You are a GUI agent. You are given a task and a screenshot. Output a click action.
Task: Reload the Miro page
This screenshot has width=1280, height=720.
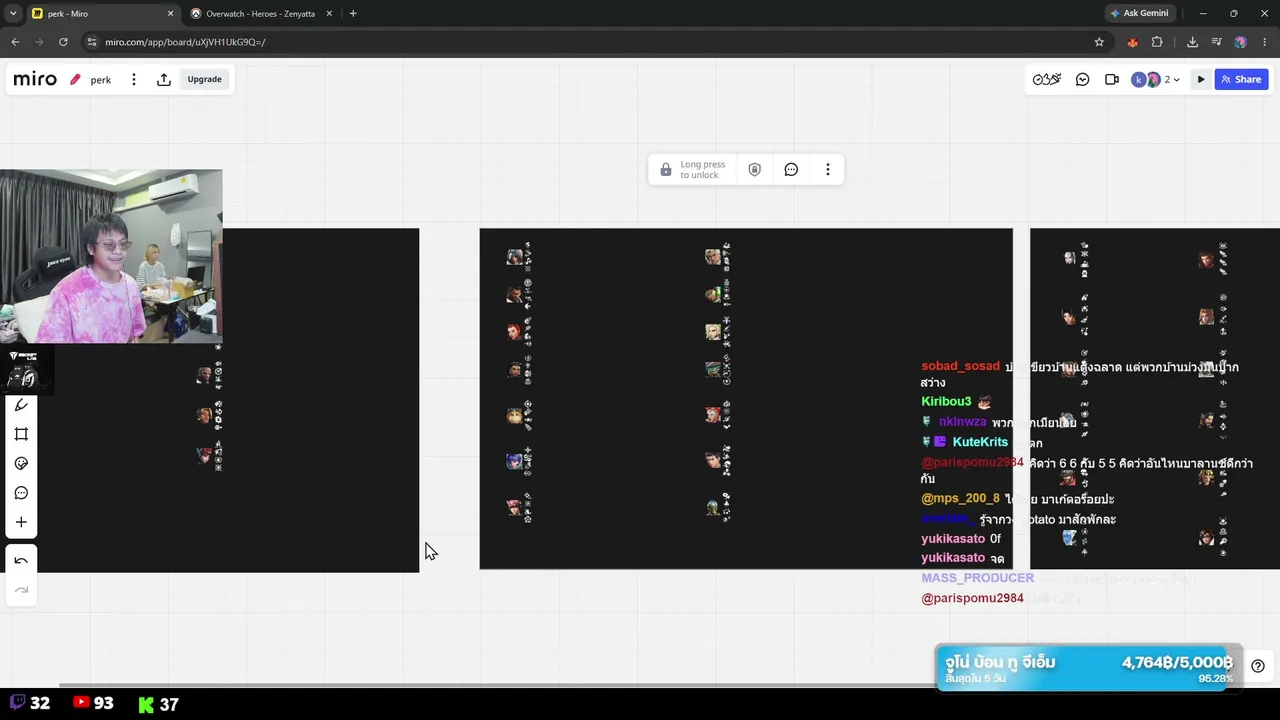[x=63, y=42]
